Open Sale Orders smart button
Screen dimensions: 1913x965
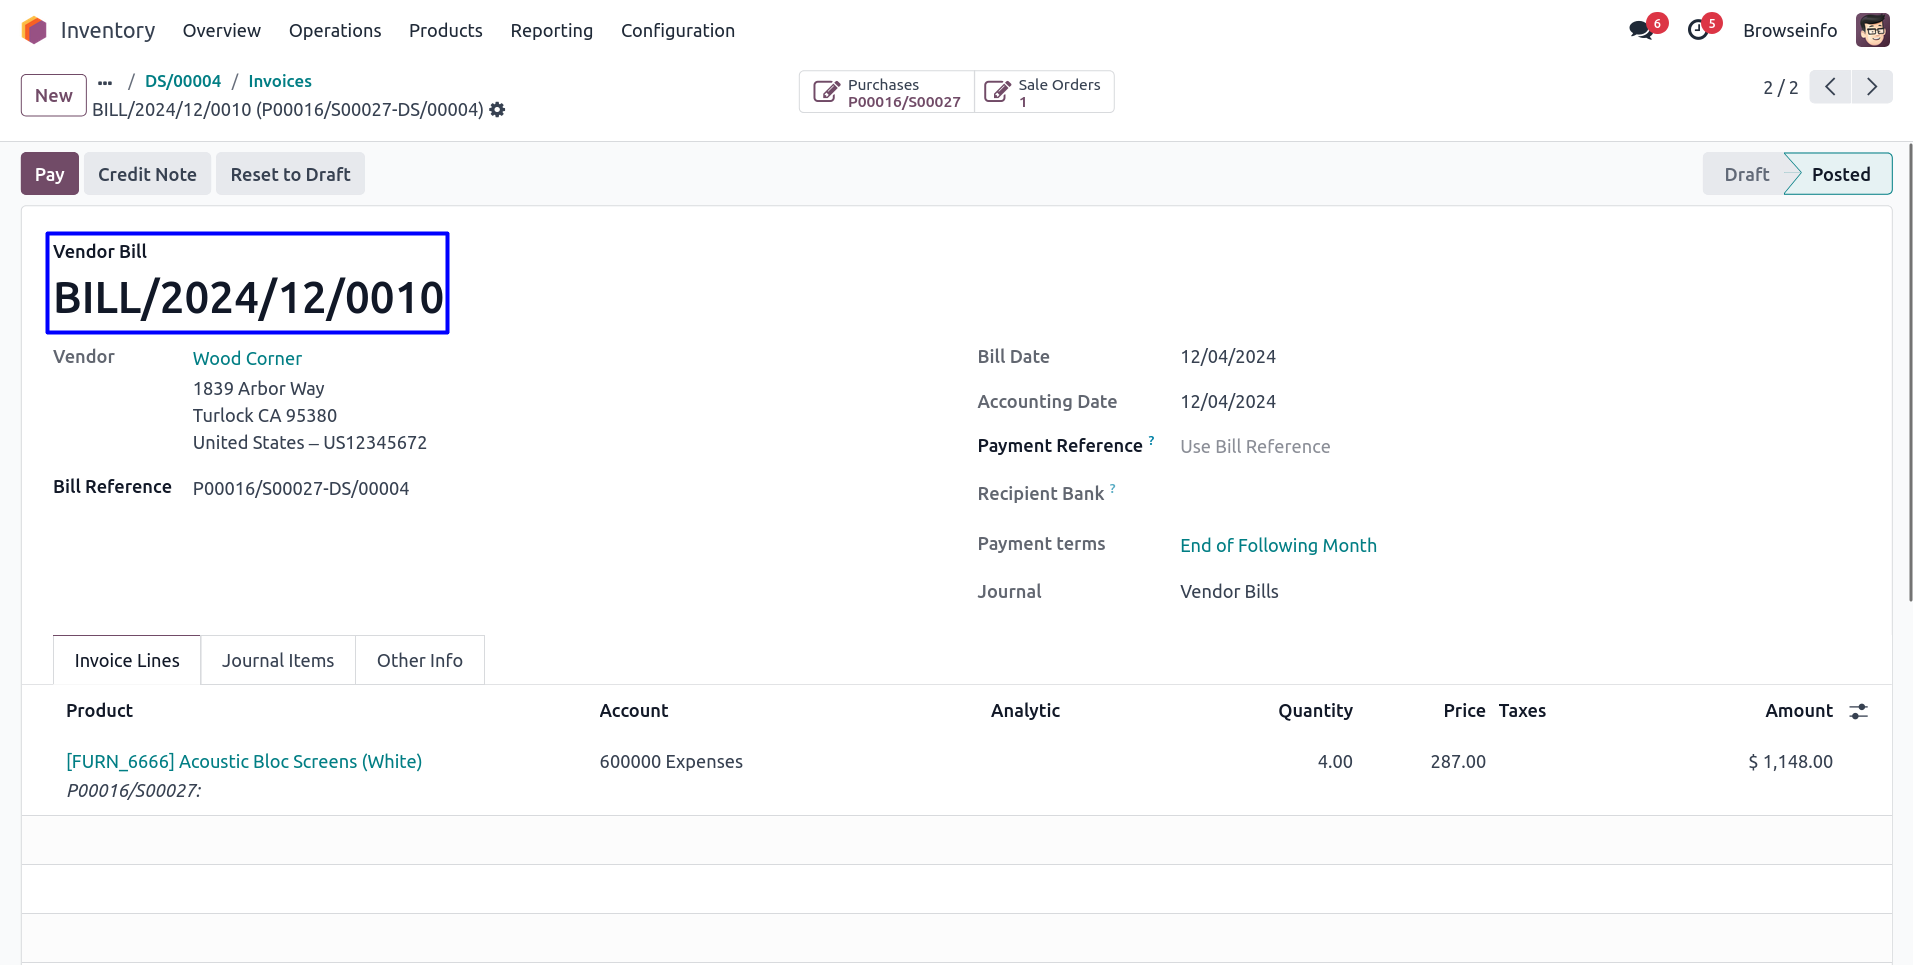[1044, 92]
